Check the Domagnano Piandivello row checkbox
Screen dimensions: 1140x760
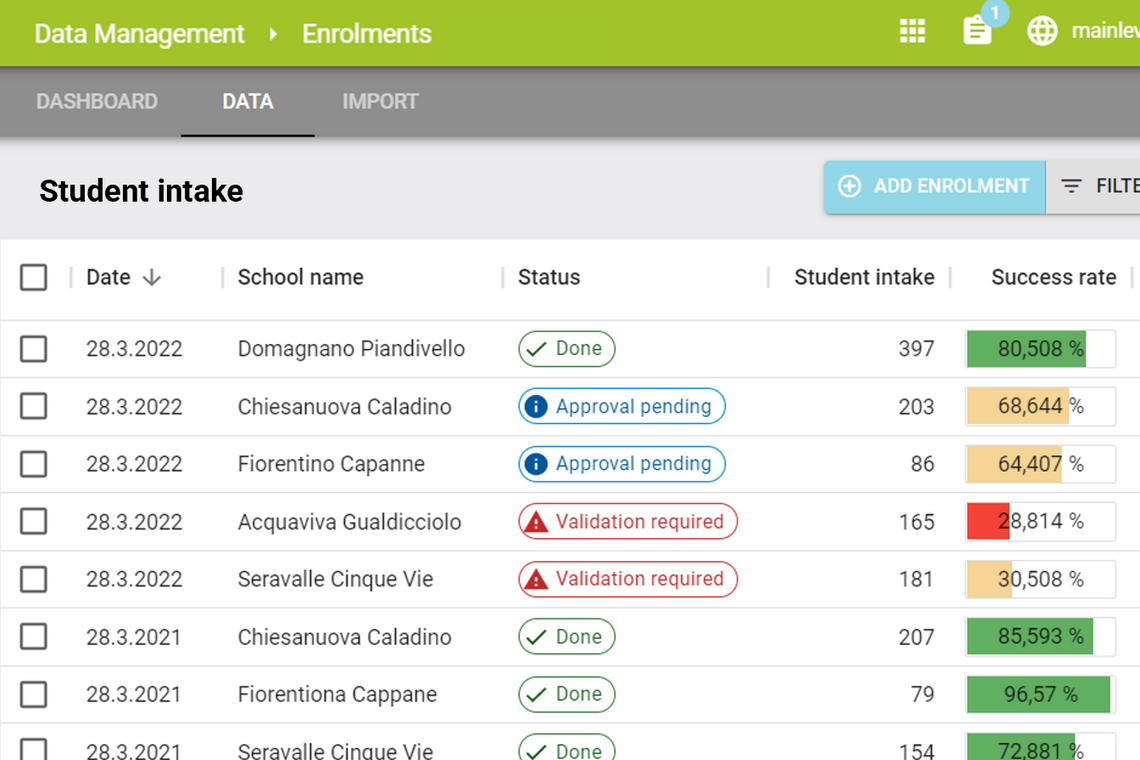pos(34,349)
